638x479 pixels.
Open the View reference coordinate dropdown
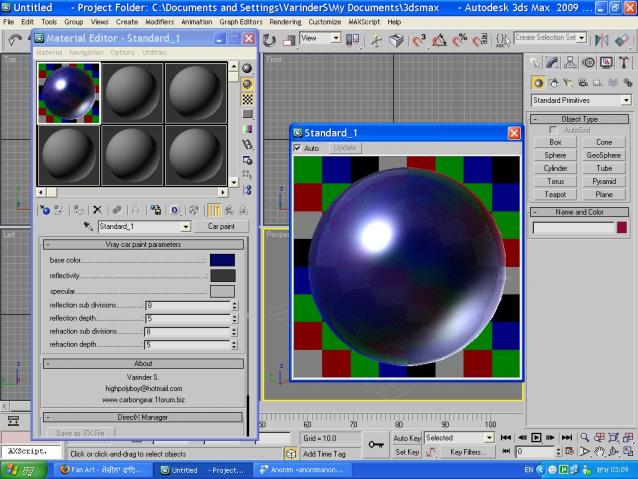tap(320, 38)
